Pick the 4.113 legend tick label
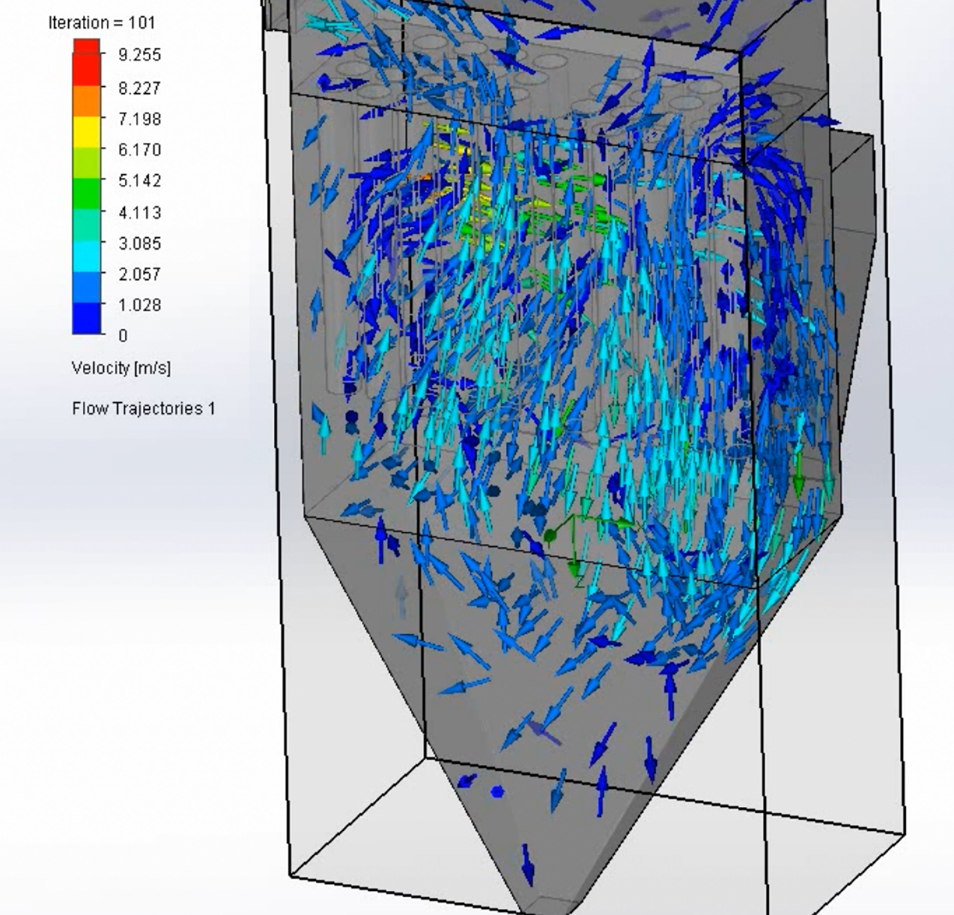 pos(139,212)
